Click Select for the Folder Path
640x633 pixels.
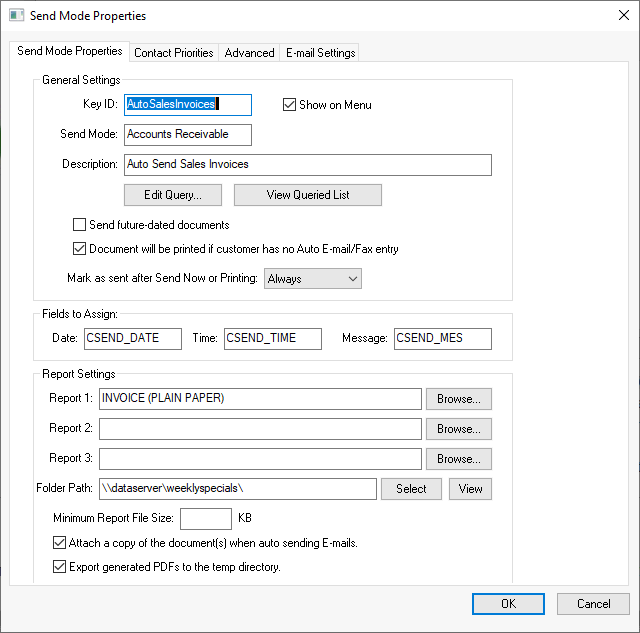[x=411, y=489]
